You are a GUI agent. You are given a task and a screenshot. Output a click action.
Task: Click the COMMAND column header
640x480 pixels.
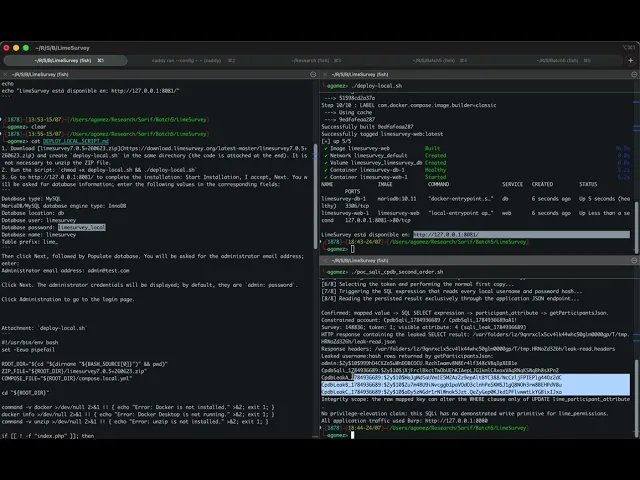point(438,184)
